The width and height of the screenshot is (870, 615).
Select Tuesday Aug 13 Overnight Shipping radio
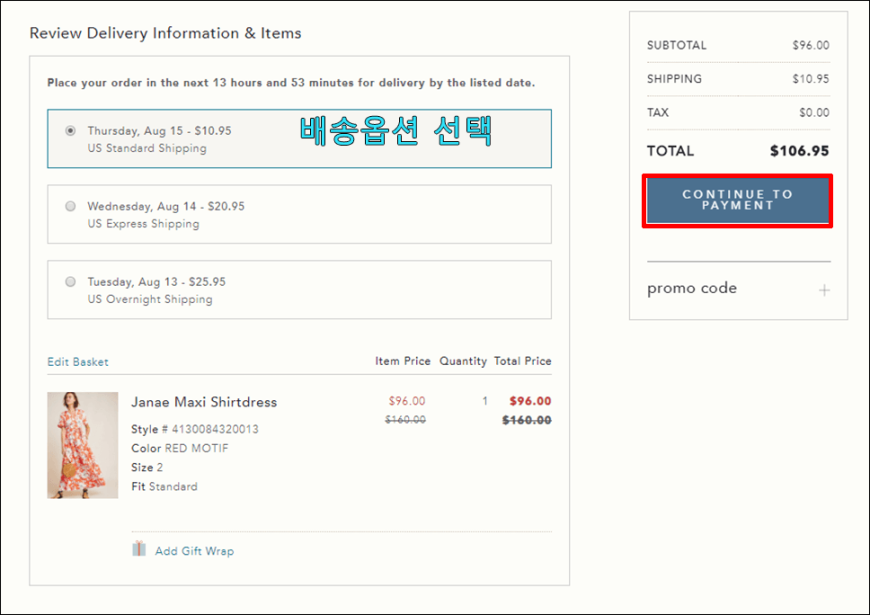[x=70, y=282]
